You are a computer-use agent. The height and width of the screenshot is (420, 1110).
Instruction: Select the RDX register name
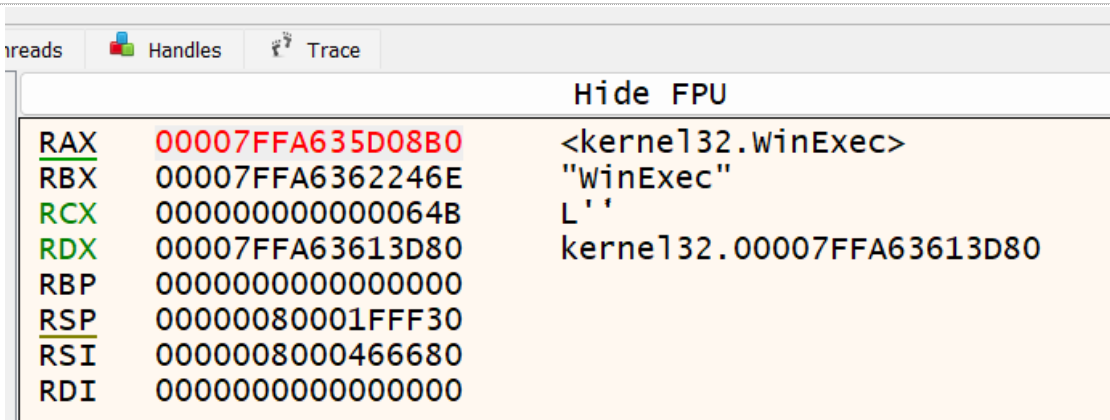[x=67, y=249]
